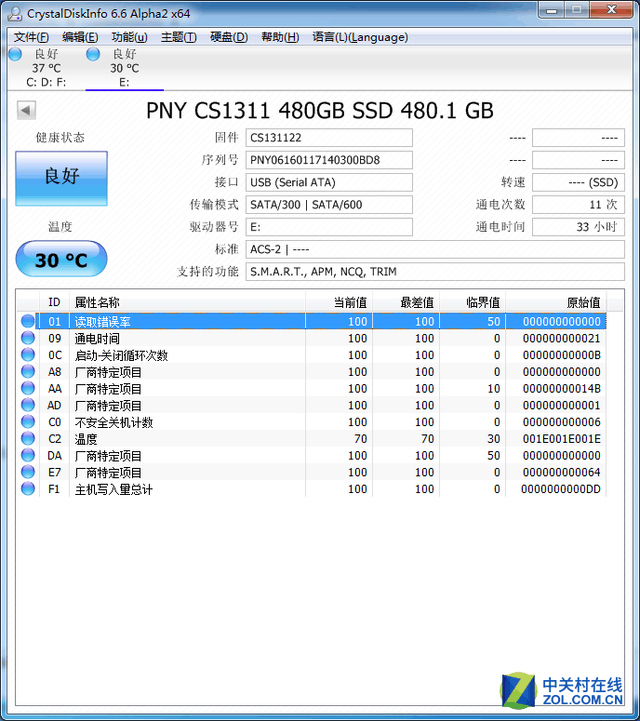This screenshot has height=721, width=640.
Task: Click the status icon of row 01 读取错误率
Action: coord(28,321)
